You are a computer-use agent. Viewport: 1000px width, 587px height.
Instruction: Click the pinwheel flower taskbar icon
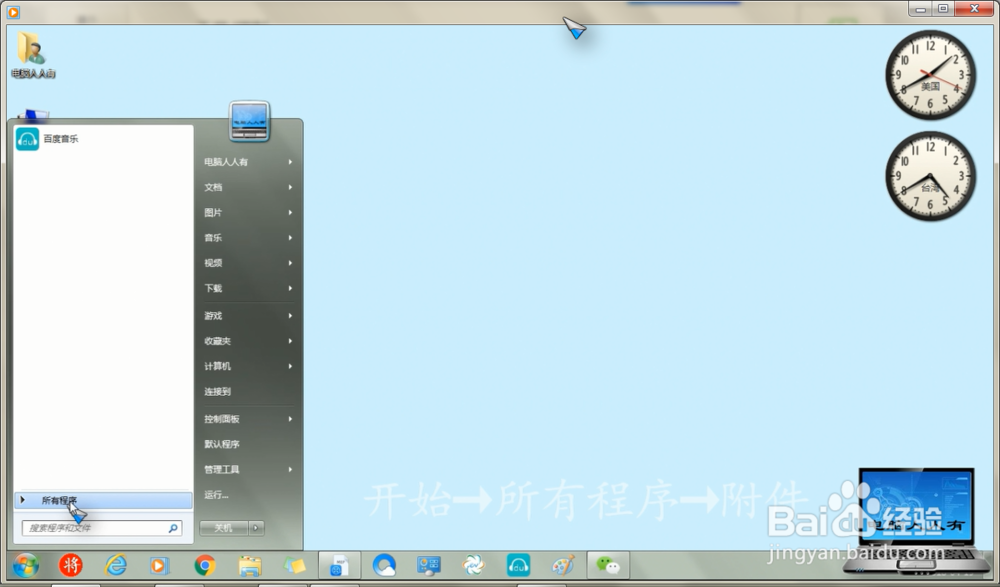pyautogui.click(x=474, y=565)
